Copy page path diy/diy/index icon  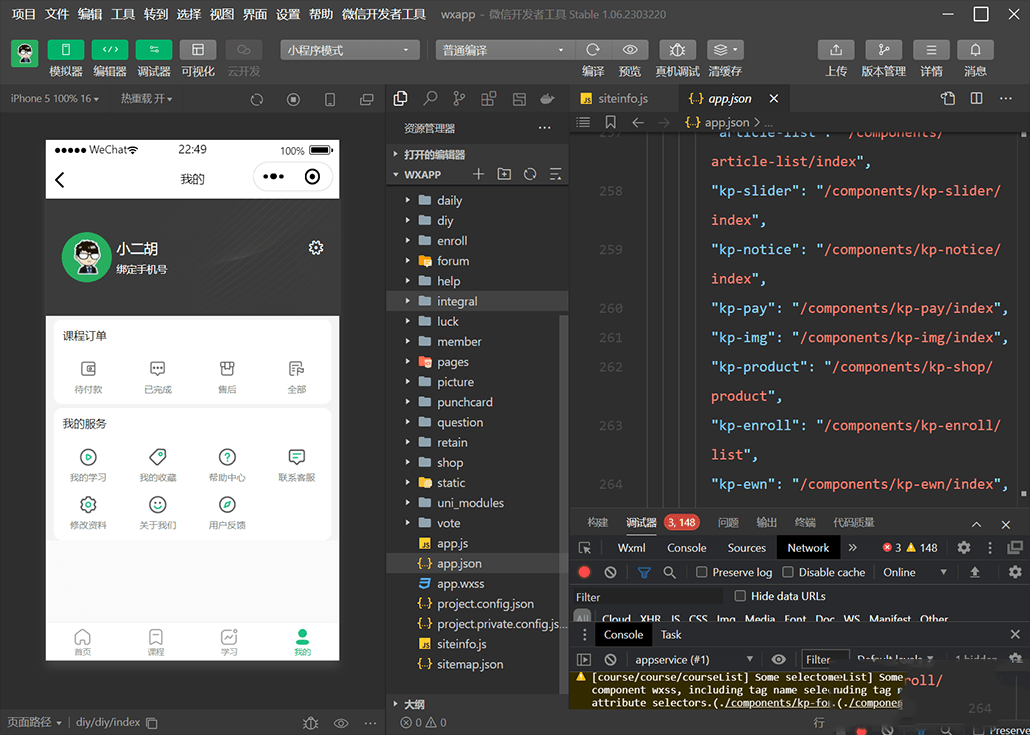pyautogui.click(x=152, y=723)
